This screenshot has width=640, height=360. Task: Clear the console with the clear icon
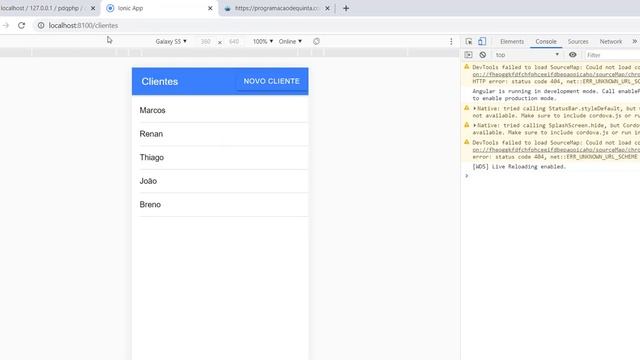483,55
